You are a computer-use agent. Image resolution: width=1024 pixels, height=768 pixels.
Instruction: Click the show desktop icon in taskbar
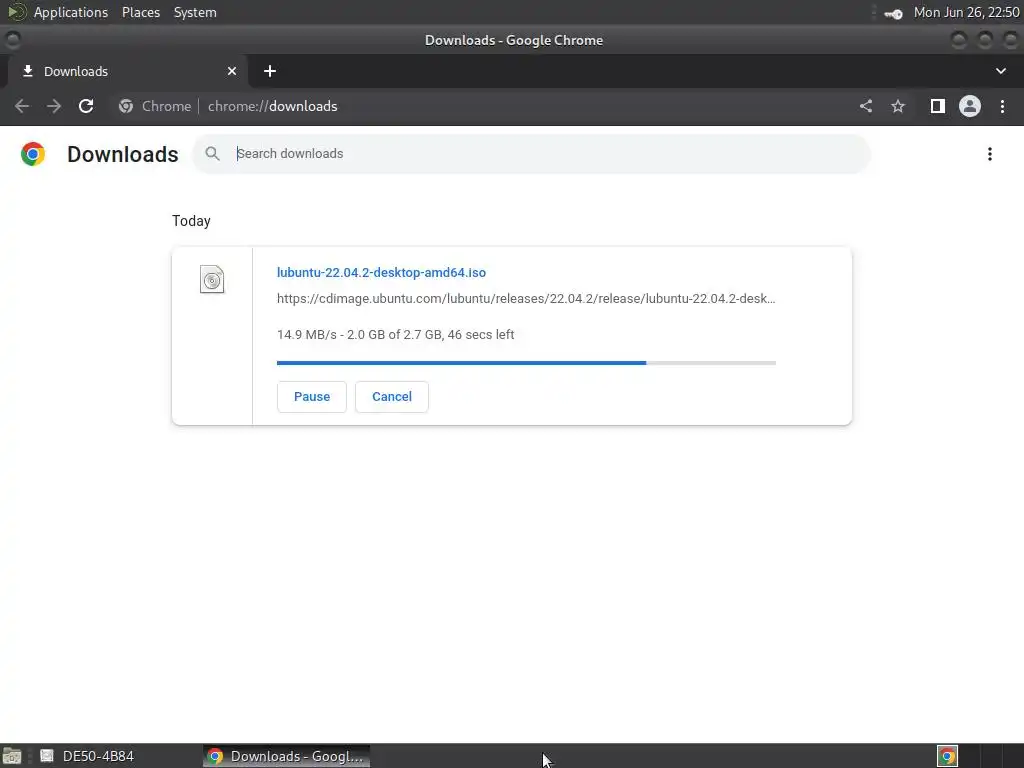pos(12,756)
